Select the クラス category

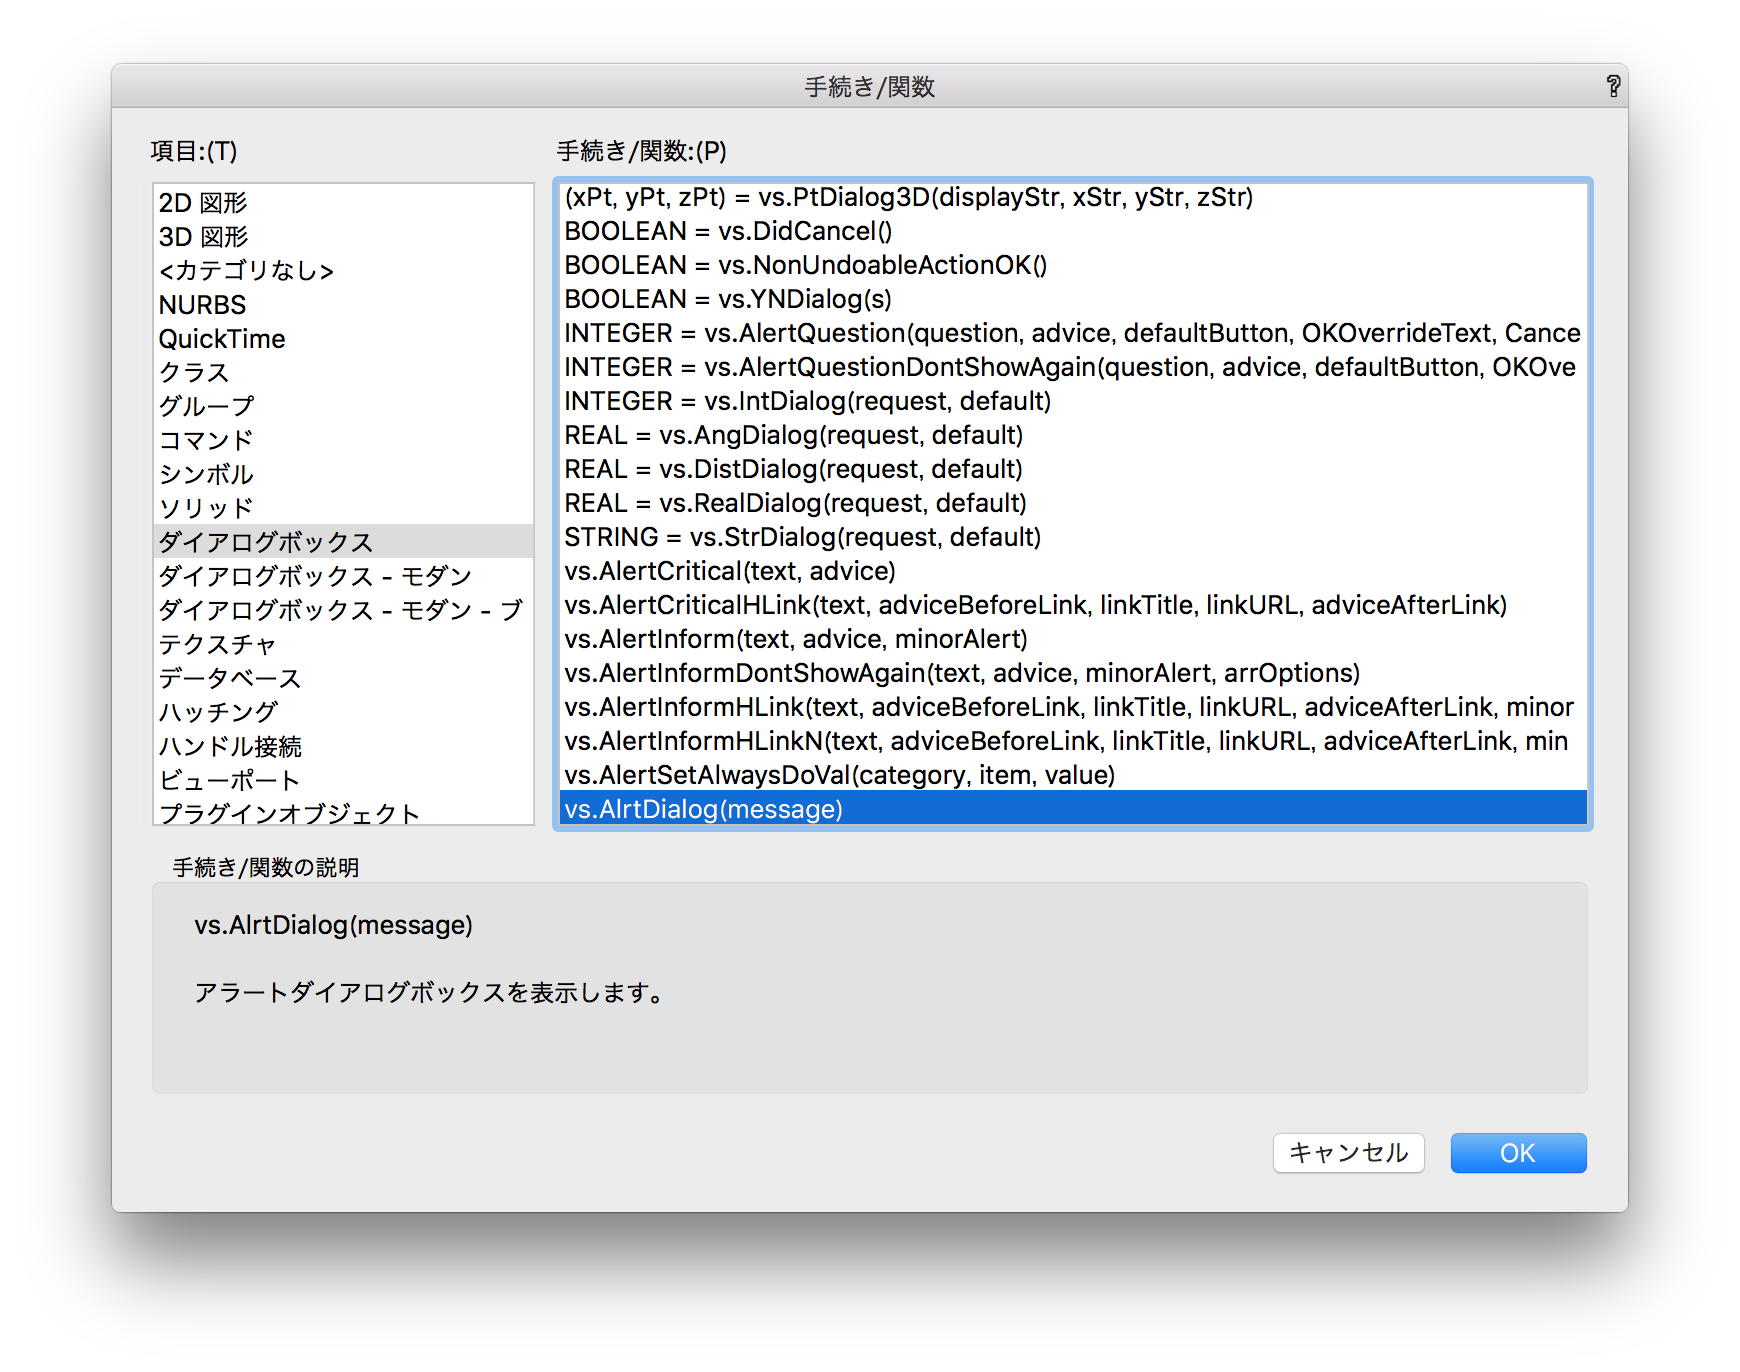point(343,373)
